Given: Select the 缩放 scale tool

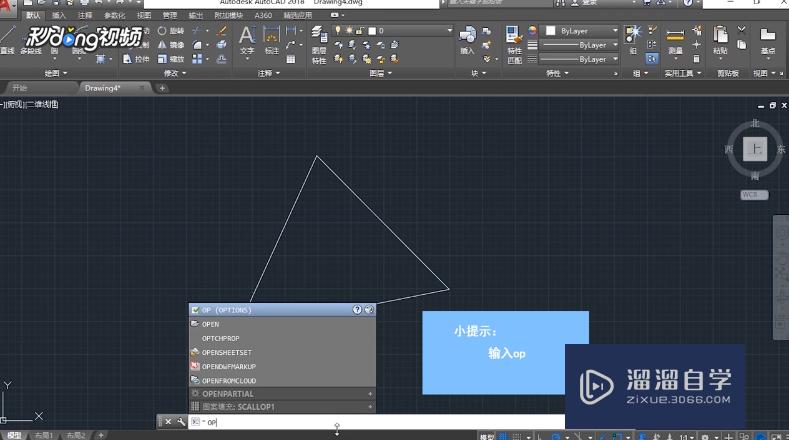Looking at the screenshot, I should coord(171,59).
